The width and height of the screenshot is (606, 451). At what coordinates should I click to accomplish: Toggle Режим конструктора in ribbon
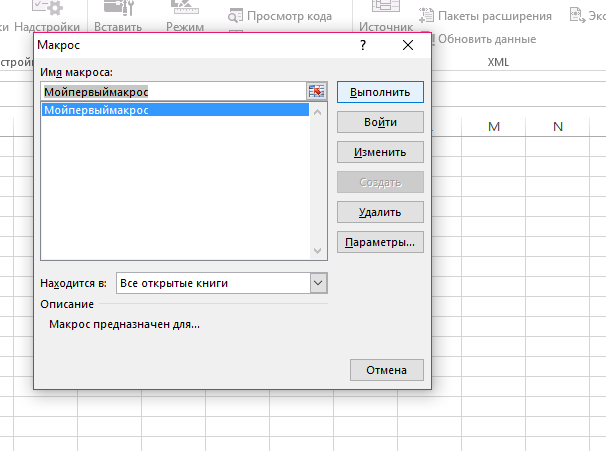tap(185, 19)
